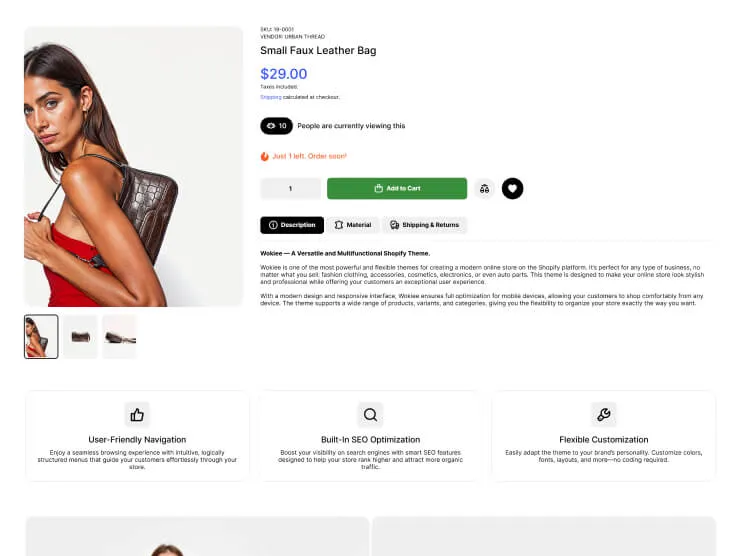
Task: Select the third bag strap thumbnail
Action: click(119, 337)
